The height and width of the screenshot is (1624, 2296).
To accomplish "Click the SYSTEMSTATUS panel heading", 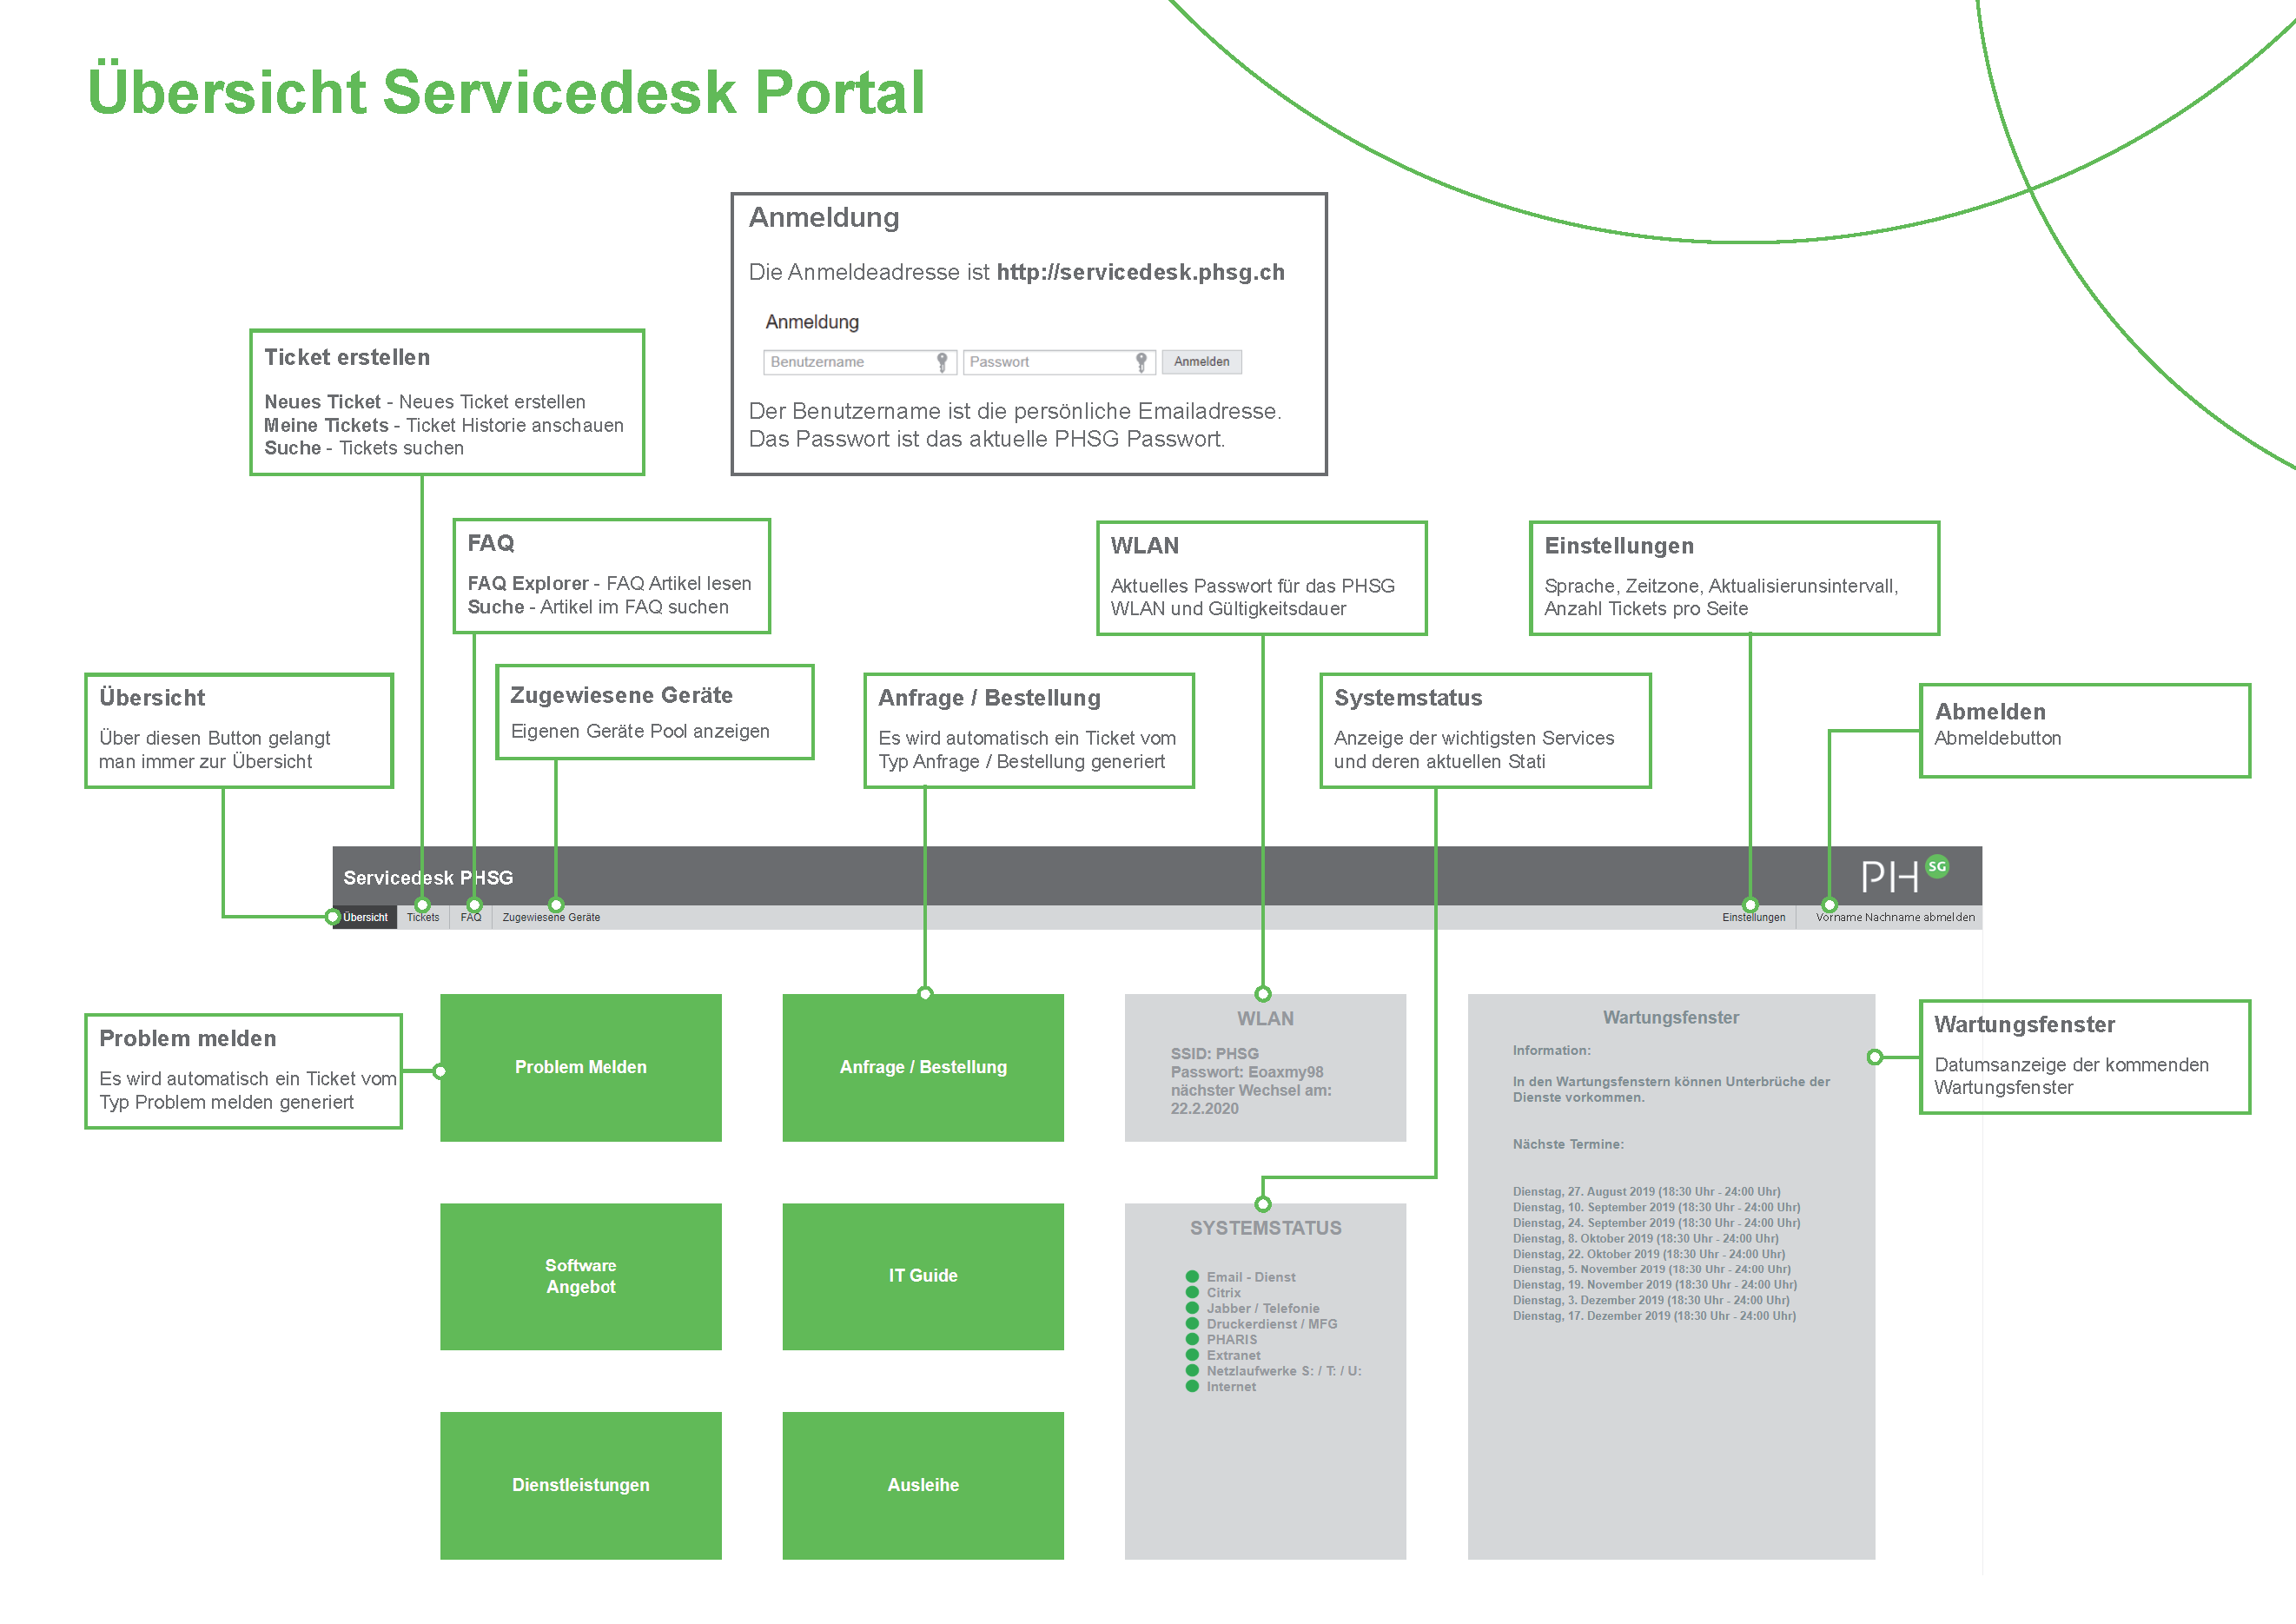I will [x=1265, y=1228].
